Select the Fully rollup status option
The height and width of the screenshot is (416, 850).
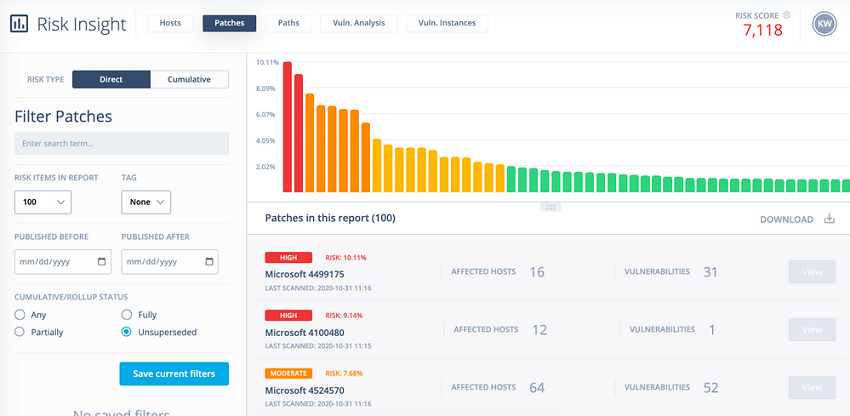point(126,315)
